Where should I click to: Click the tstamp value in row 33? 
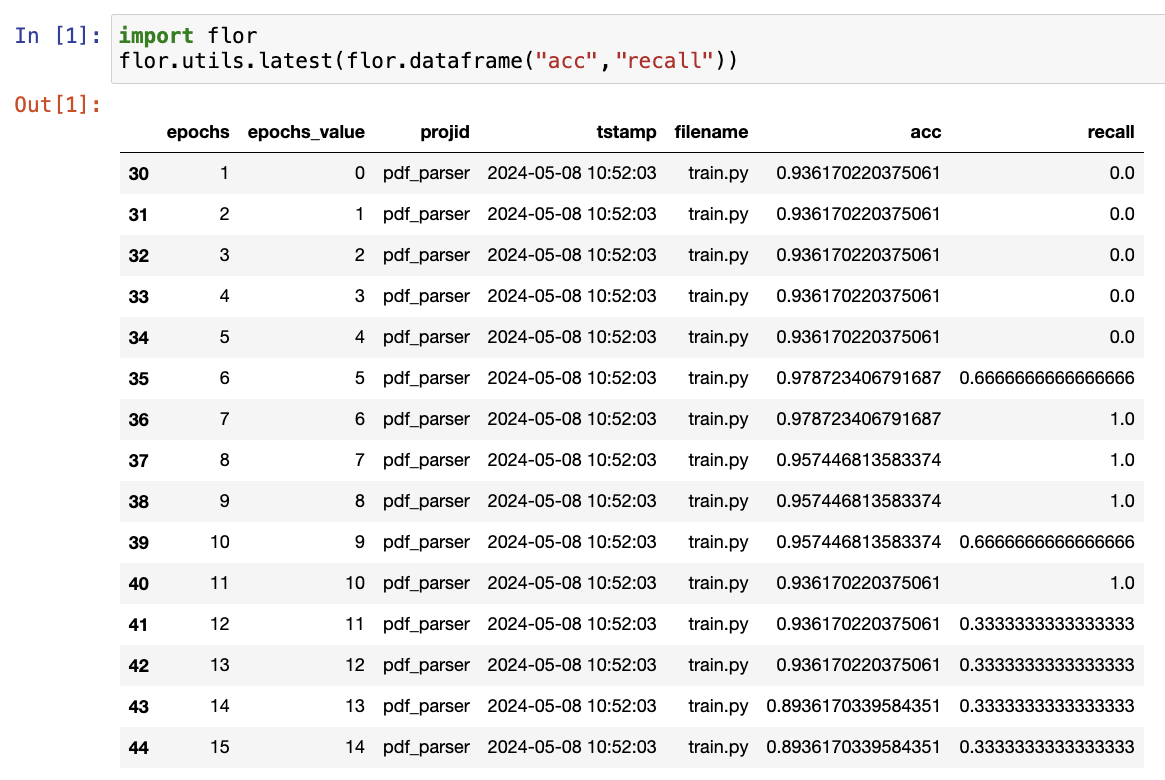click(x=572, y=296)
